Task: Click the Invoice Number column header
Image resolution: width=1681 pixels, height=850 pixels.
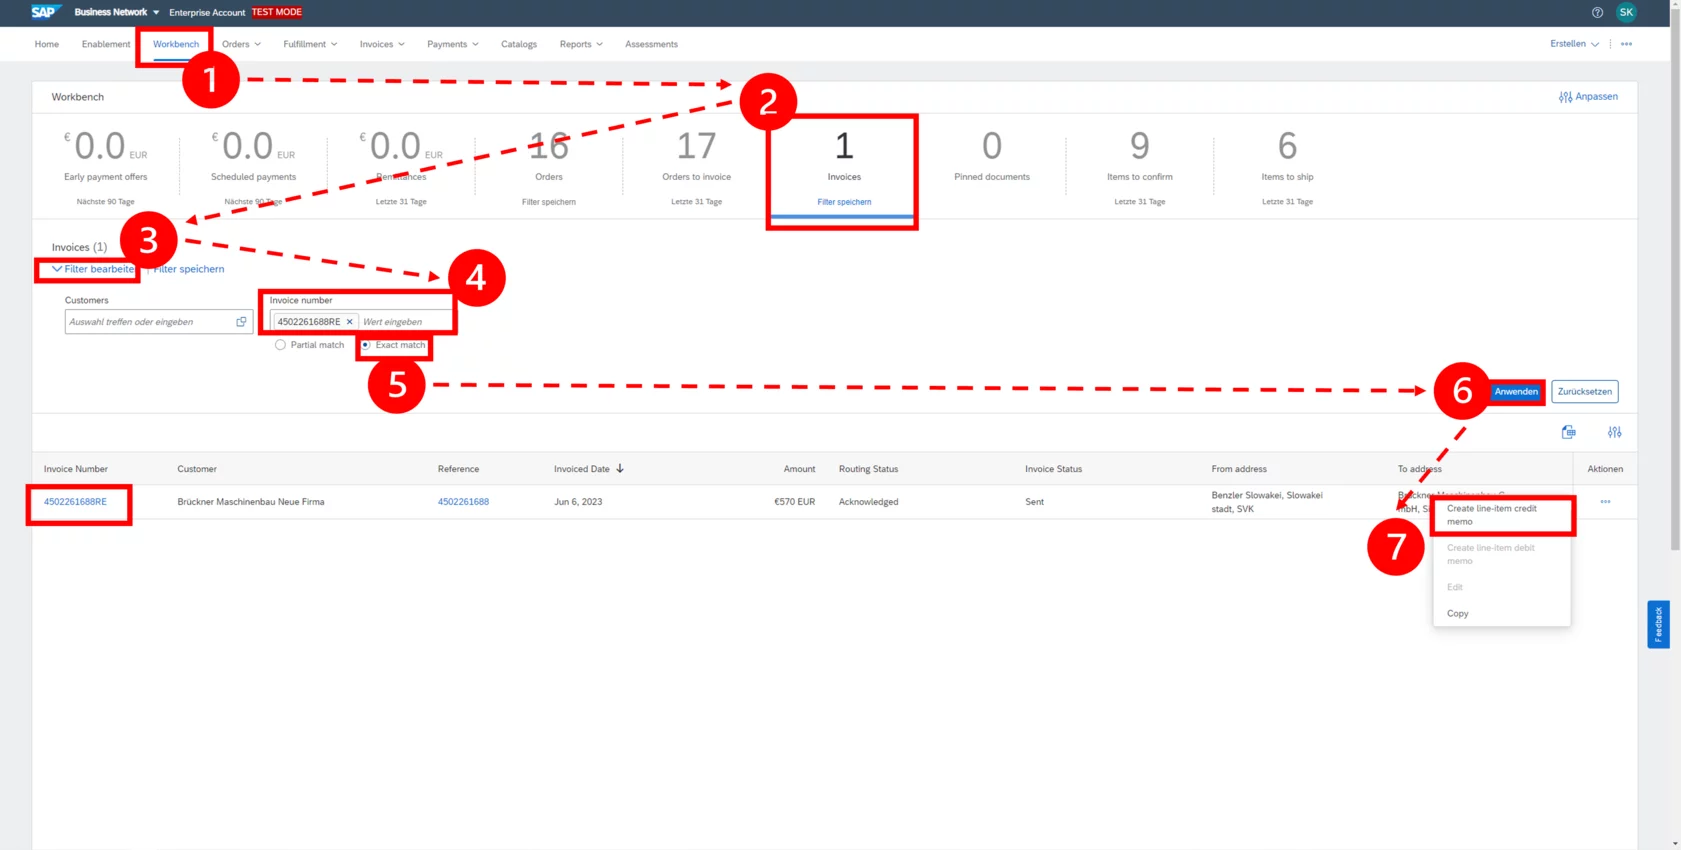Action: [76, 469]
